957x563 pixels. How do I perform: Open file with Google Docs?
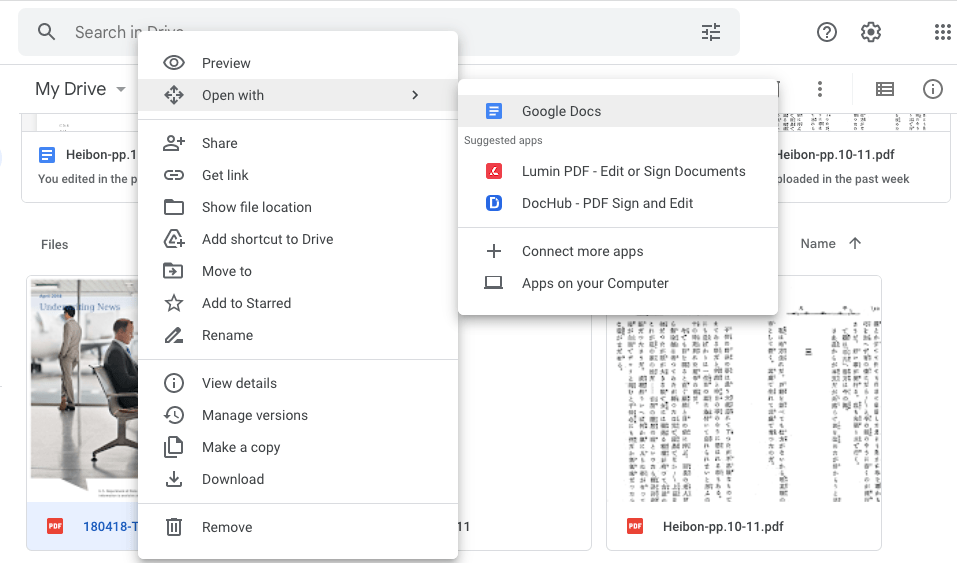561,111
